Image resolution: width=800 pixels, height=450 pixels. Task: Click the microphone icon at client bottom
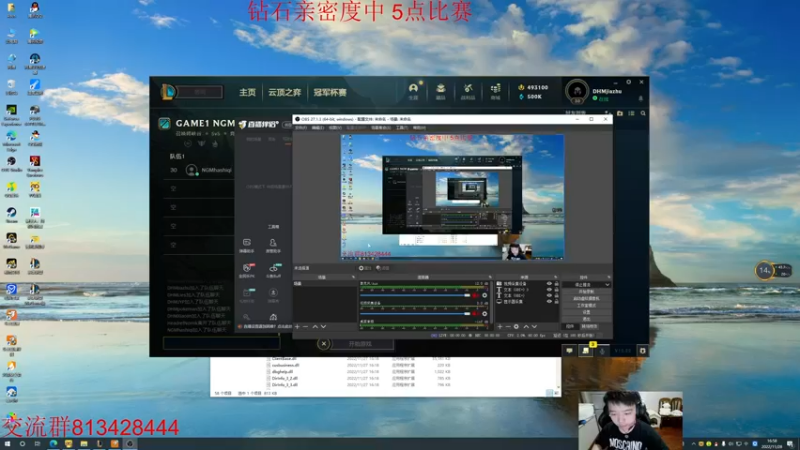(602, 351)
